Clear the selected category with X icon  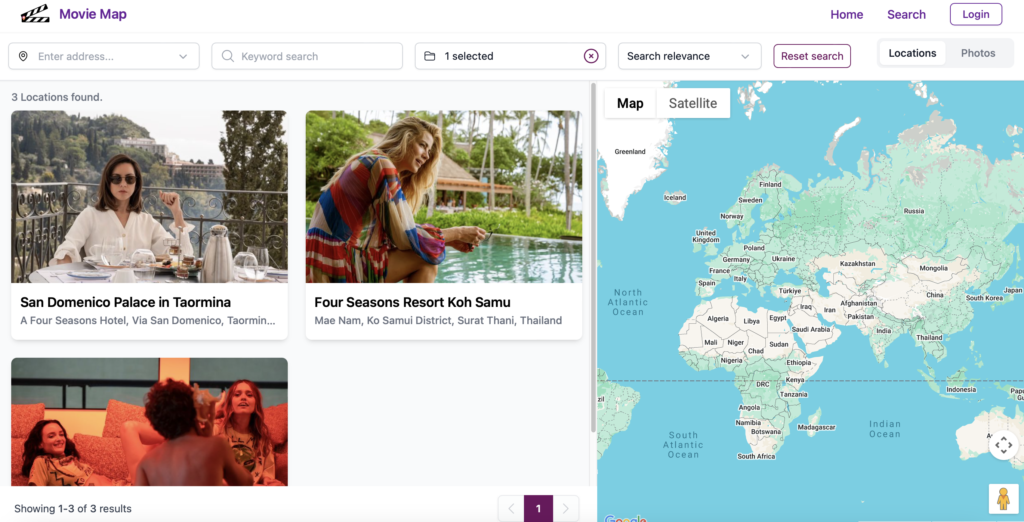591,56
